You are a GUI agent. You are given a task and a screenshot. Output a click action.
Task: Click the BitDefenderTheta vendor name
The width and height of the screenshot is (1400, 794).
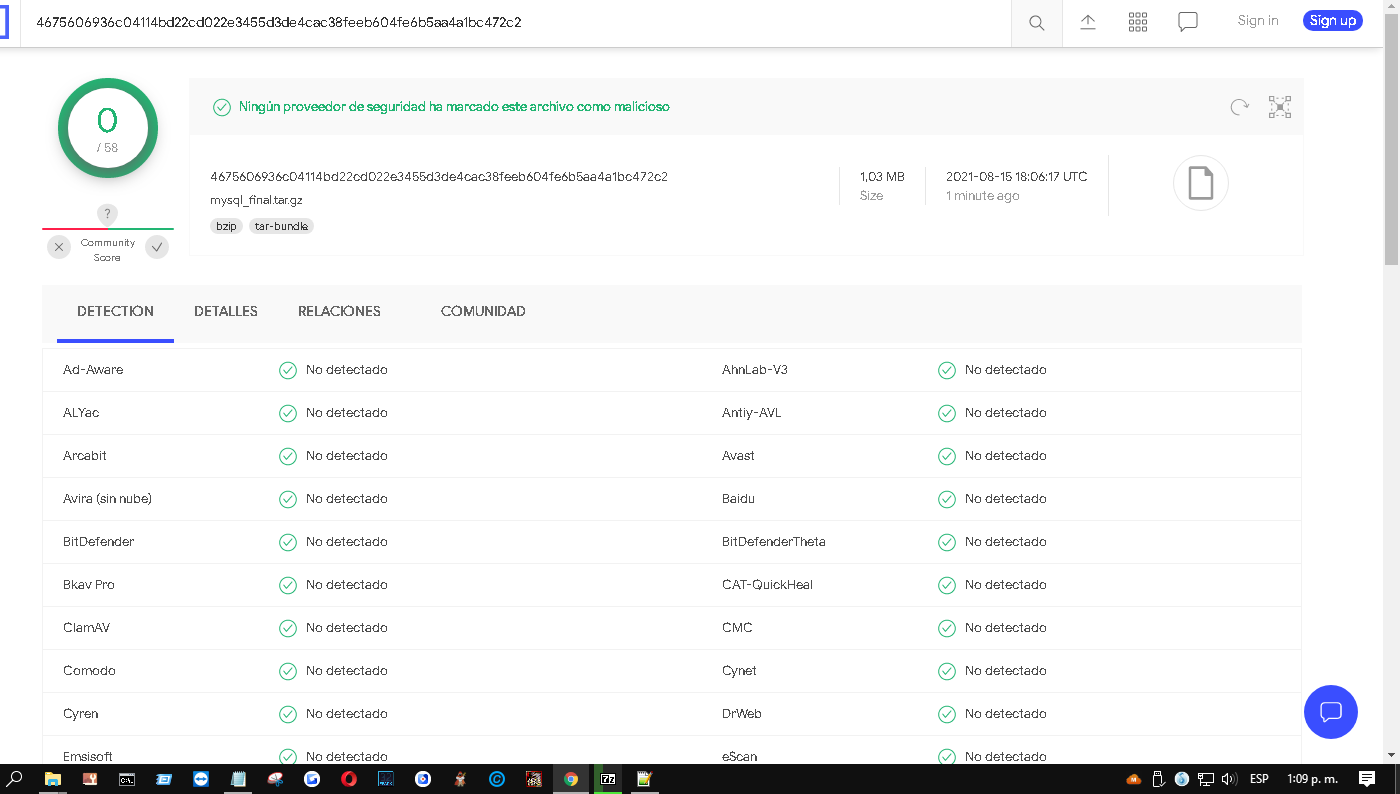(774, 542)
